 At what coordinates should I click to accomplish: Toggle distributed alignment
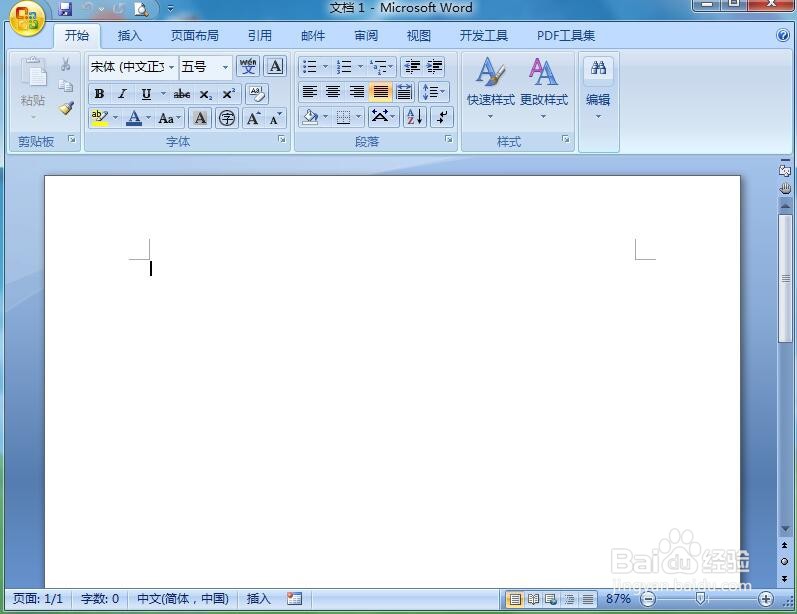[x=404, y=92]
